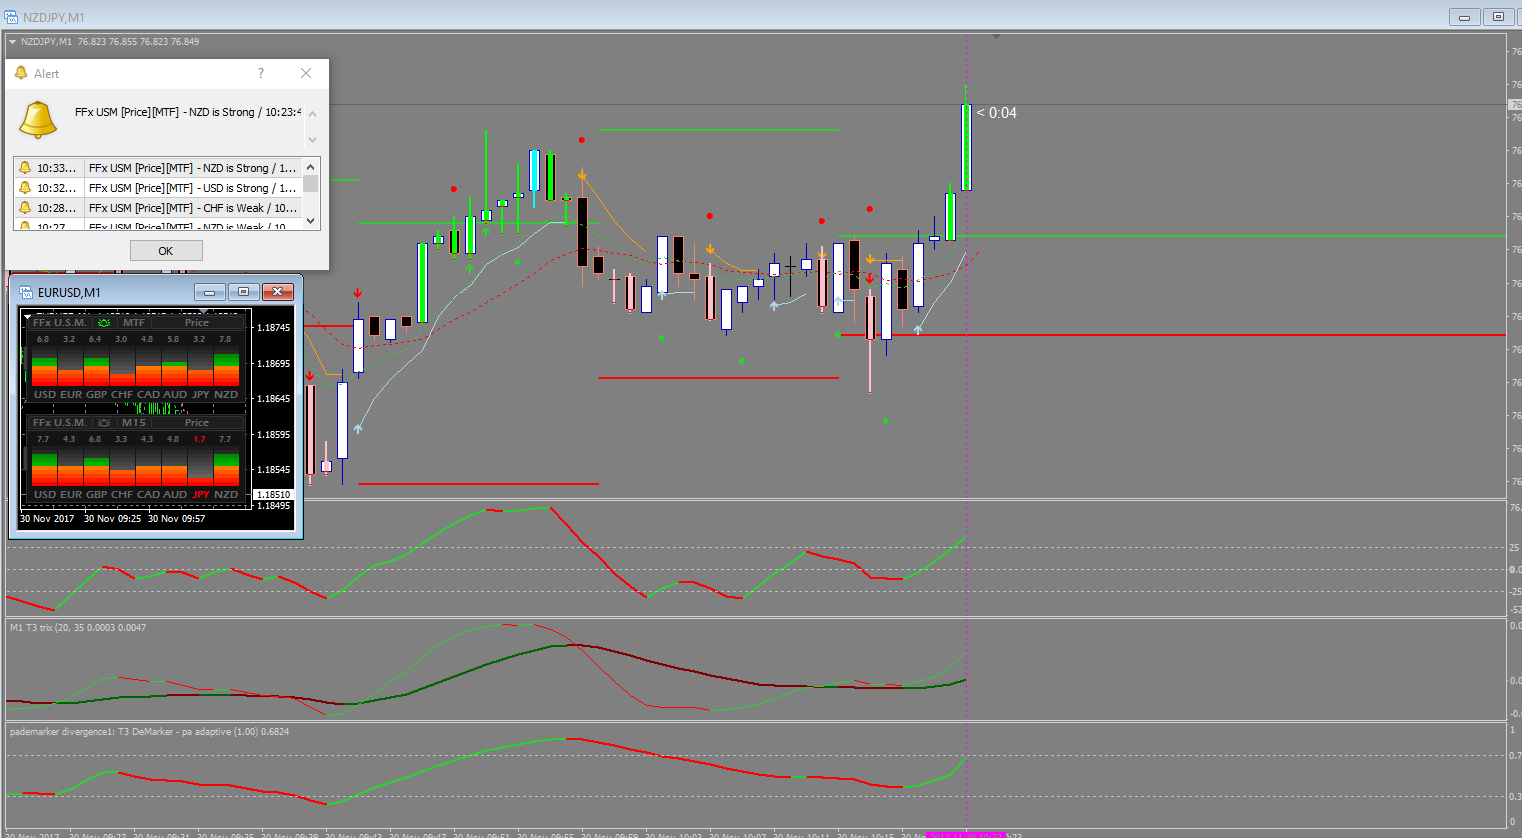Click FFx U.S.M. label in the MTF panel
The image size is (1522, 838).
coord(59,323)
